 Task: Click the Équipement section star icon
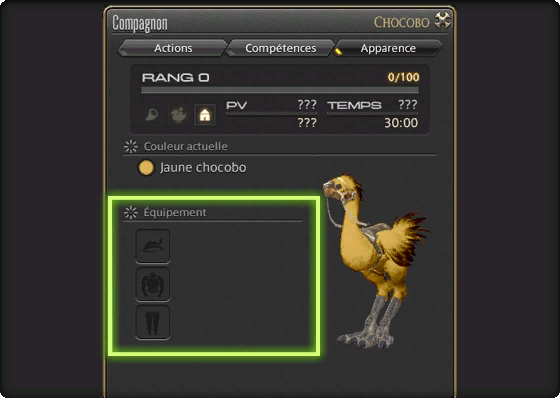click(x=131, y=212)
